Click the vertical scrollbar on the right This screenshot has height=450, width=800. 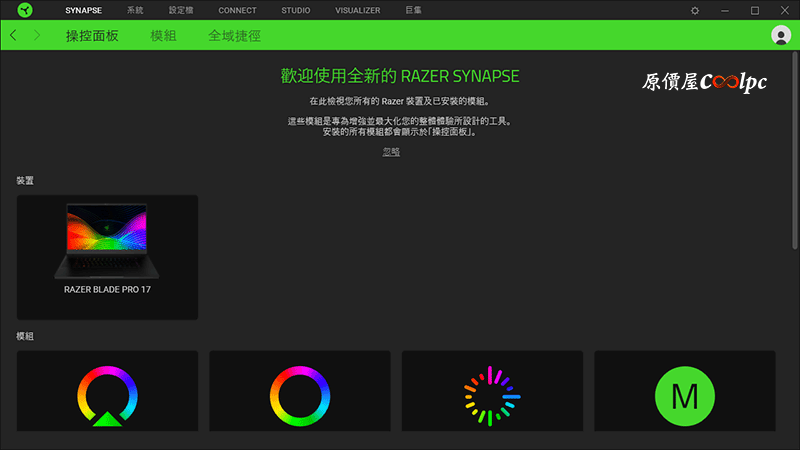point(794,151)
